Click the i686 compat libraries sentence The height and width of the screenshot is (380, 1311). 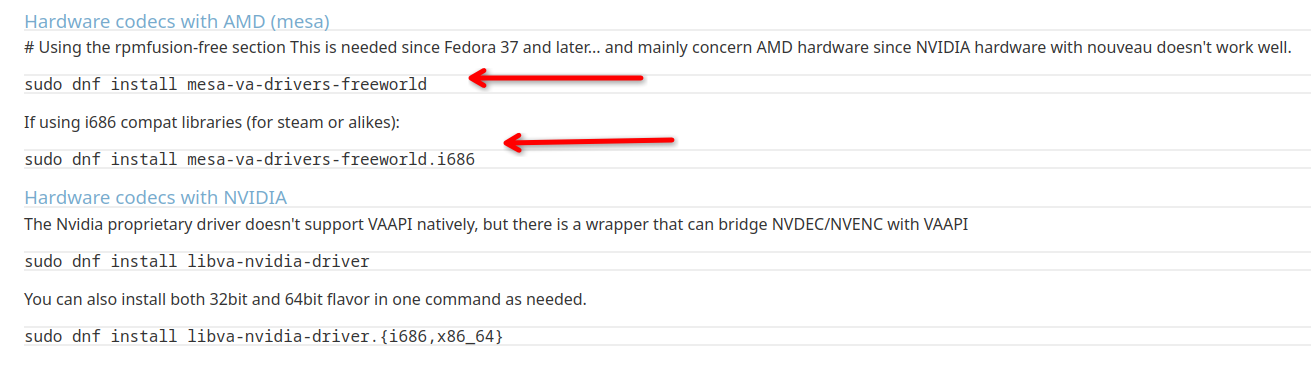pos(212,122)
